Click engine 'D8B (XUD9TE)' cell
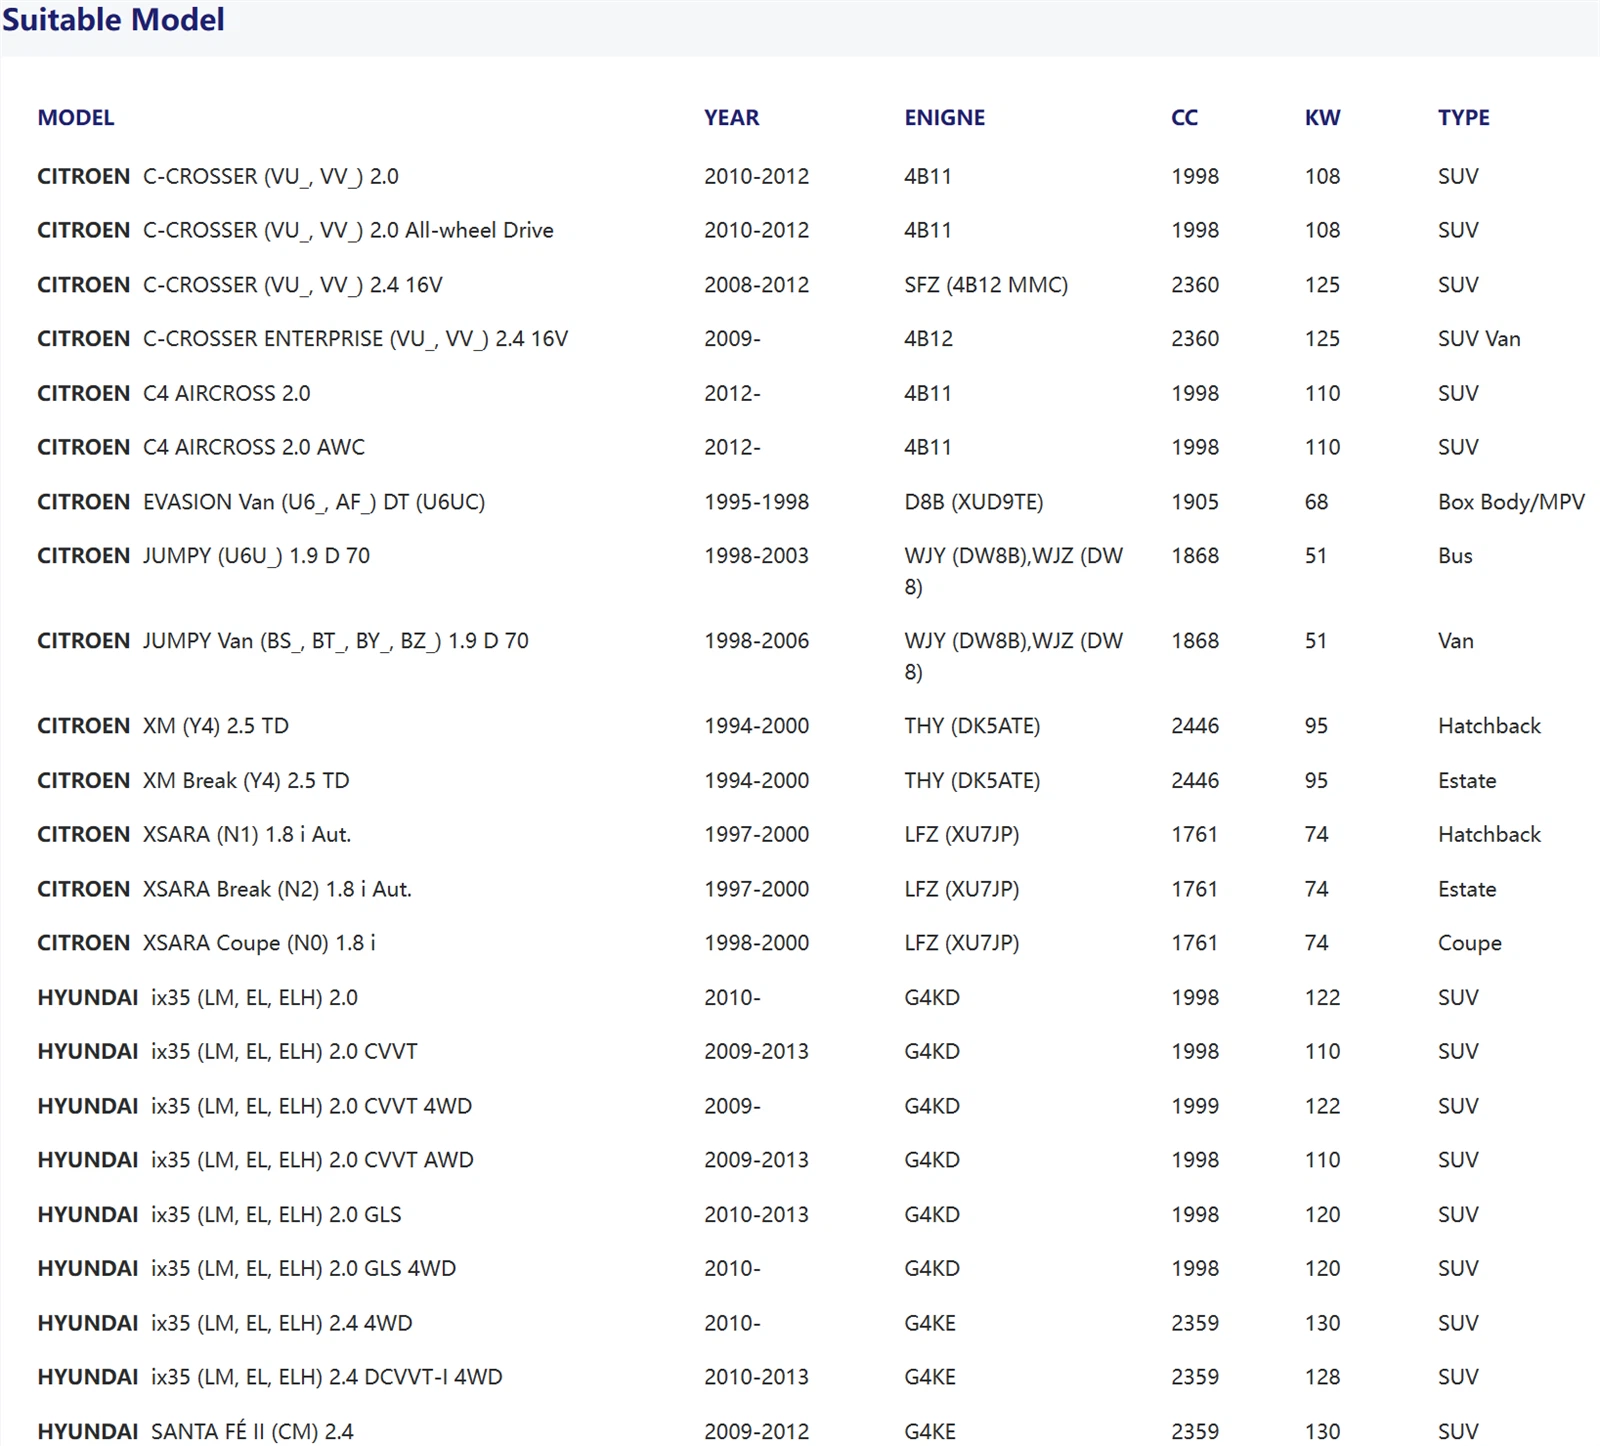The image size is (1600, 1446). click(x=973, y=502)
